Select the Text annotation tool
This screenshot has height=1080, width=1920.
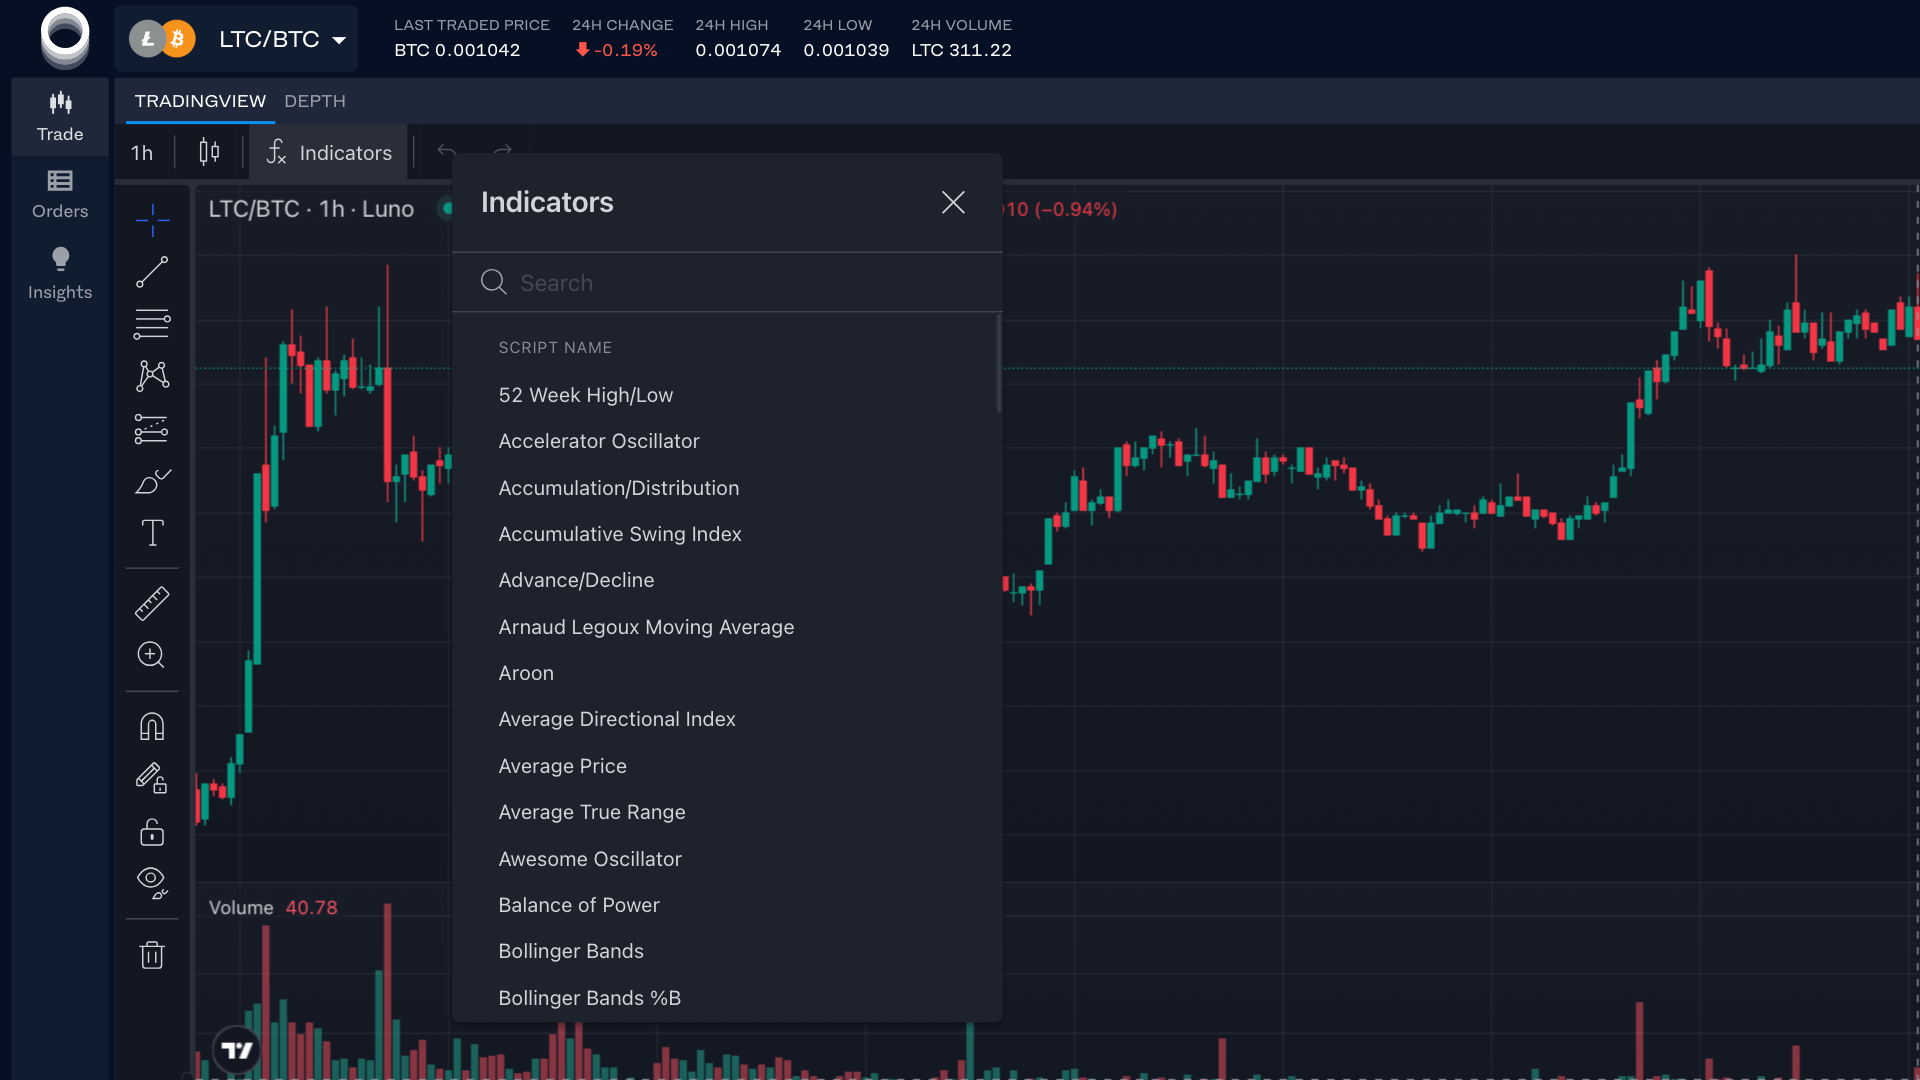point(152,533)
